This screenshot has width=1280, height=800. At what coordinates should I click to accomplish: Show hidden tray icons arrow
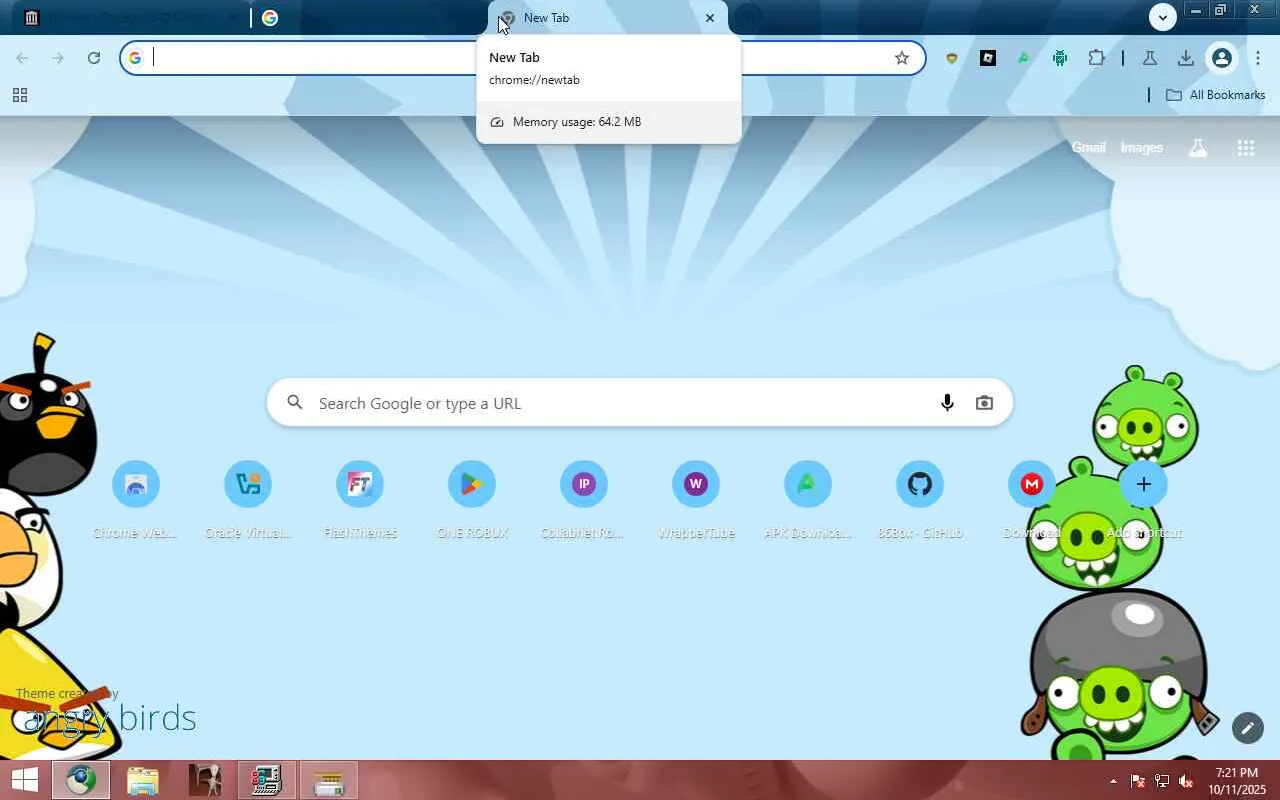[x=1113, y=781]
